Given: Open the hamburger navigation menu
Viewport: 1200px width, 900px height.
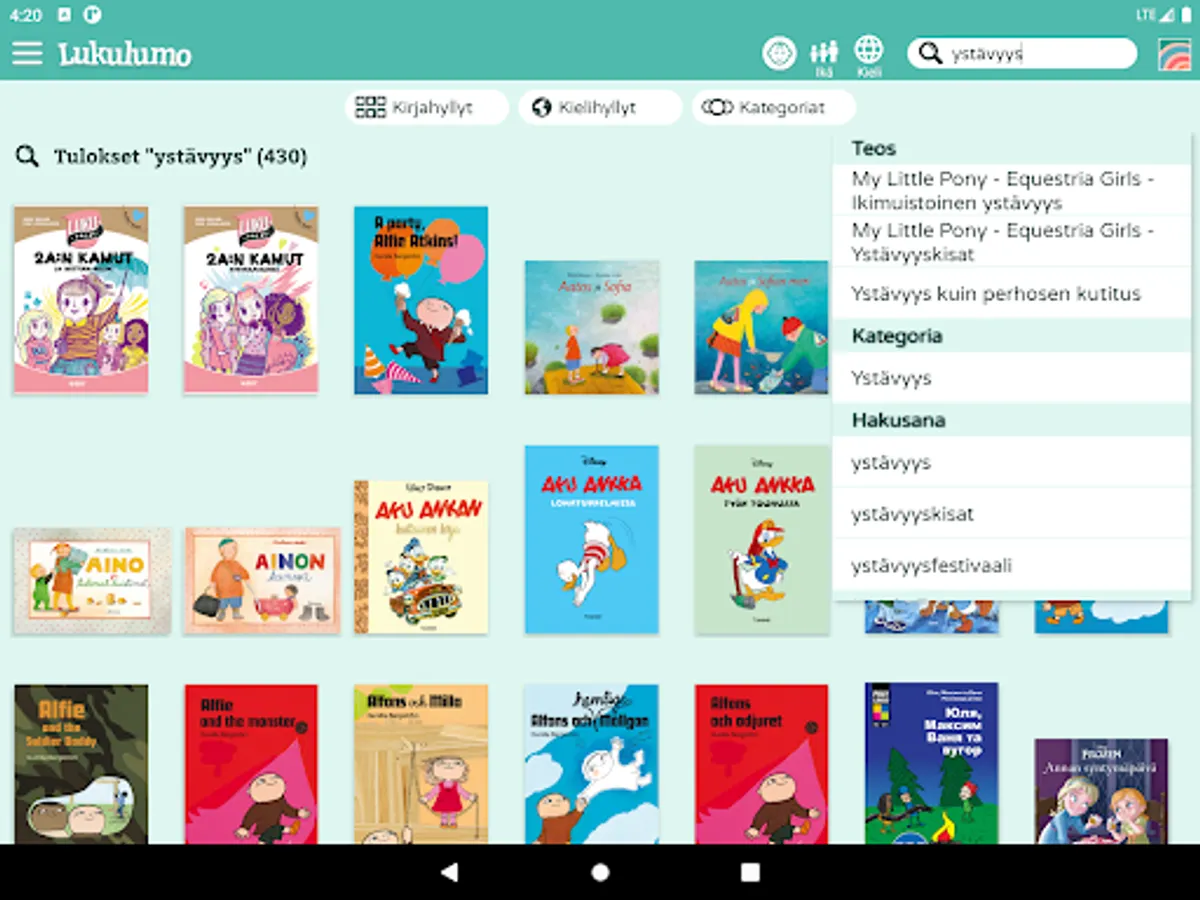Looking at the screenshot, I should click(27, 53).
